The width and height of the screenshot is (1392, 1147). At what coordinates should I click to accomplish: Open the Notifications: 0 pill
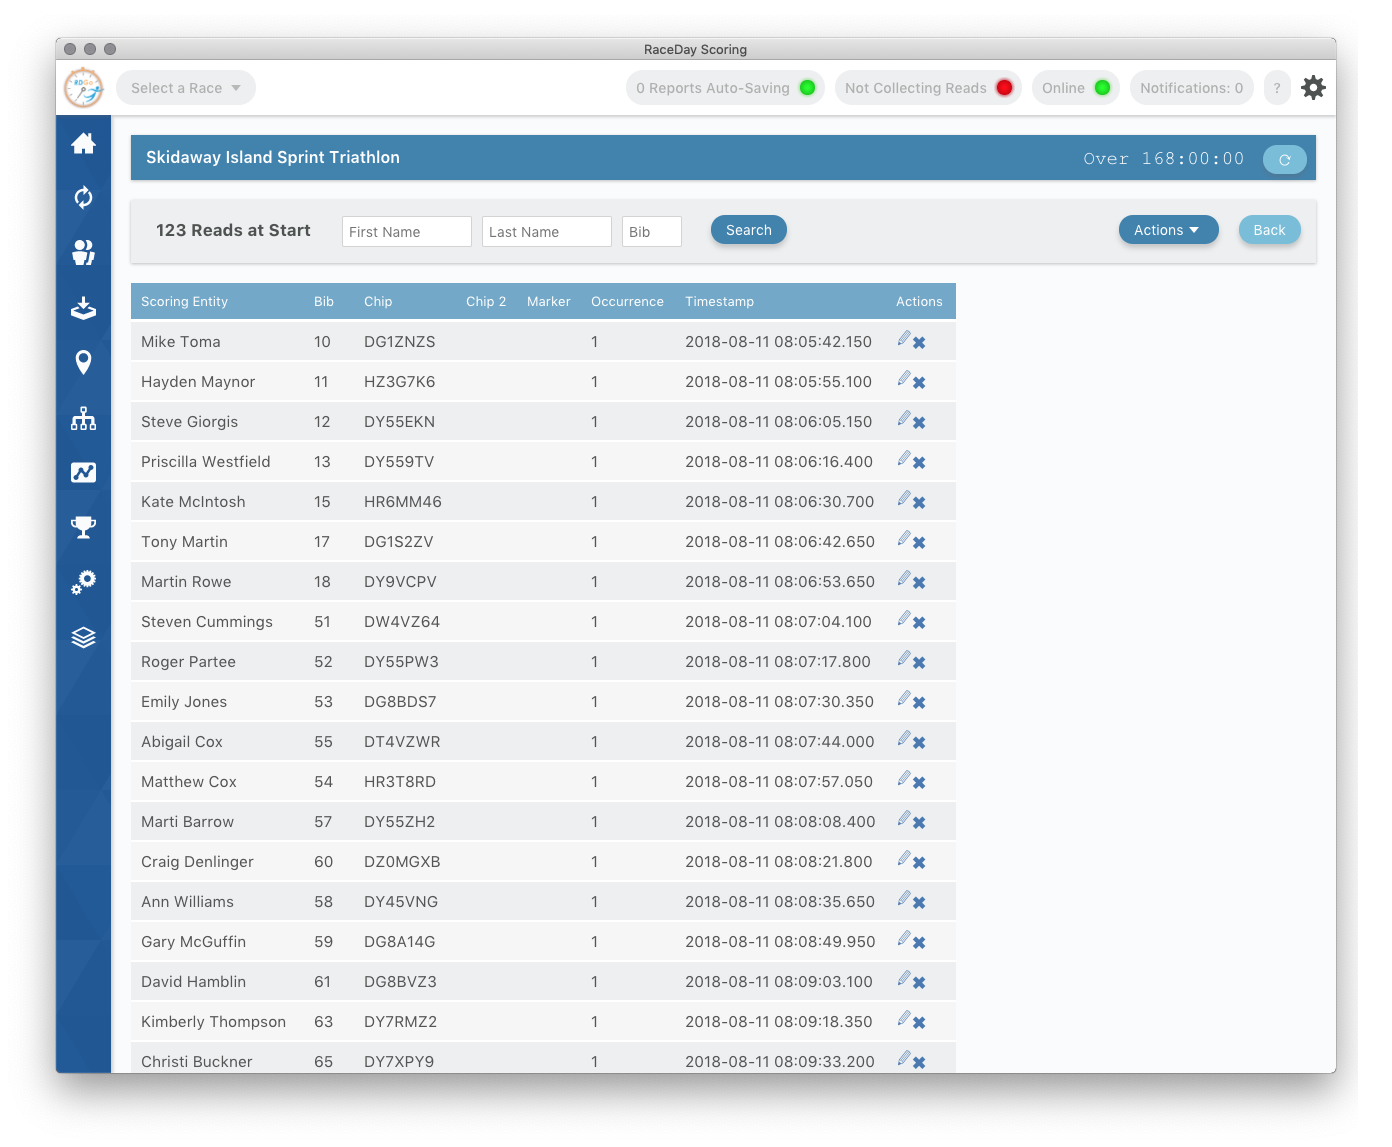click(1191, 88)
